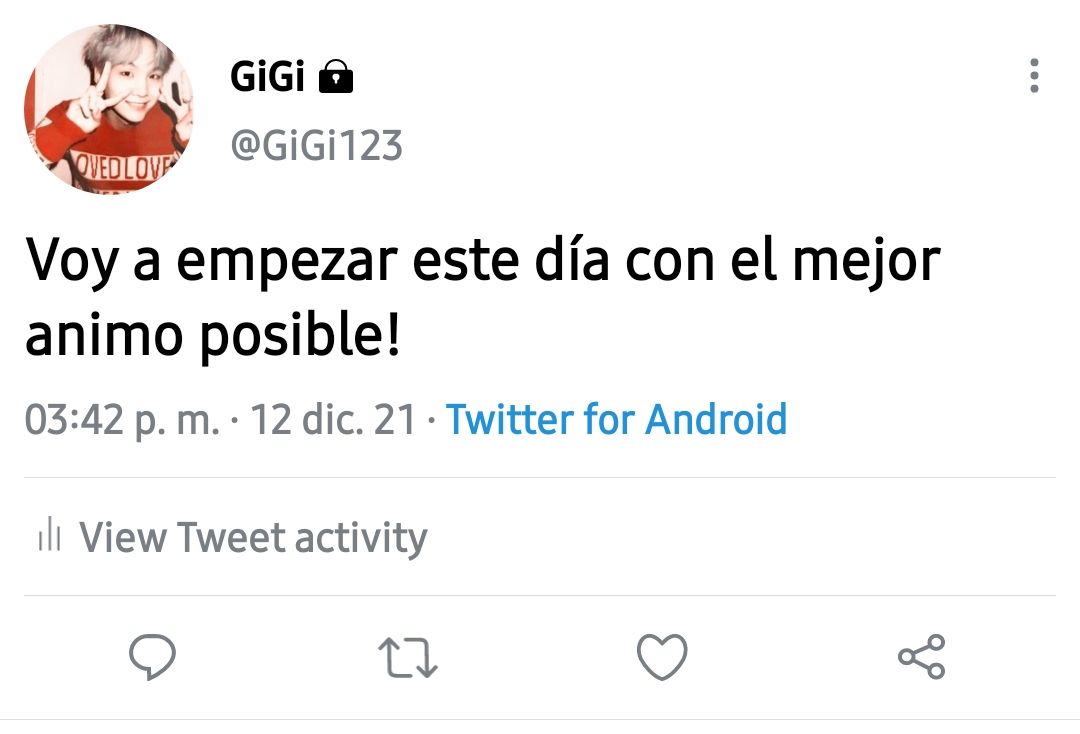Click the bar chart analytics icon
The height and width of the screenshot is (734, 1080).
click(x=50, y=534)
